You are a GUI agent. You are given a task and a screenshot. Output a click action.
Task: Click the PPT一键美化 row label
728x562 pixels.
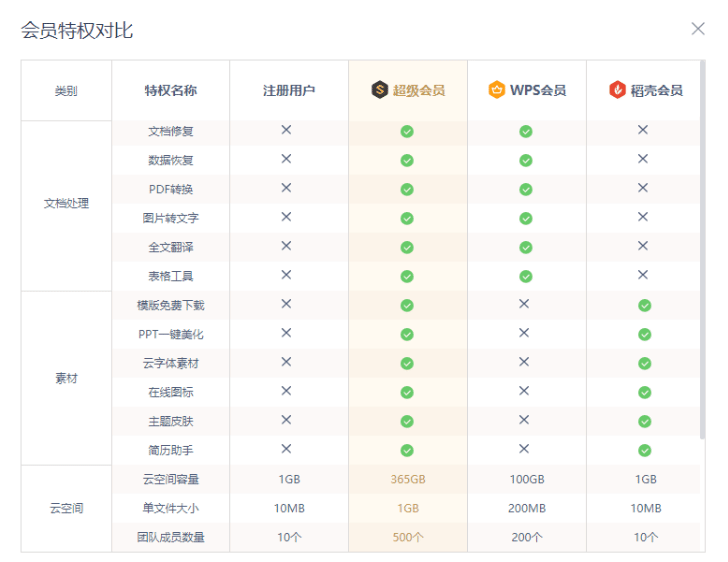click(x=170, y=334)
